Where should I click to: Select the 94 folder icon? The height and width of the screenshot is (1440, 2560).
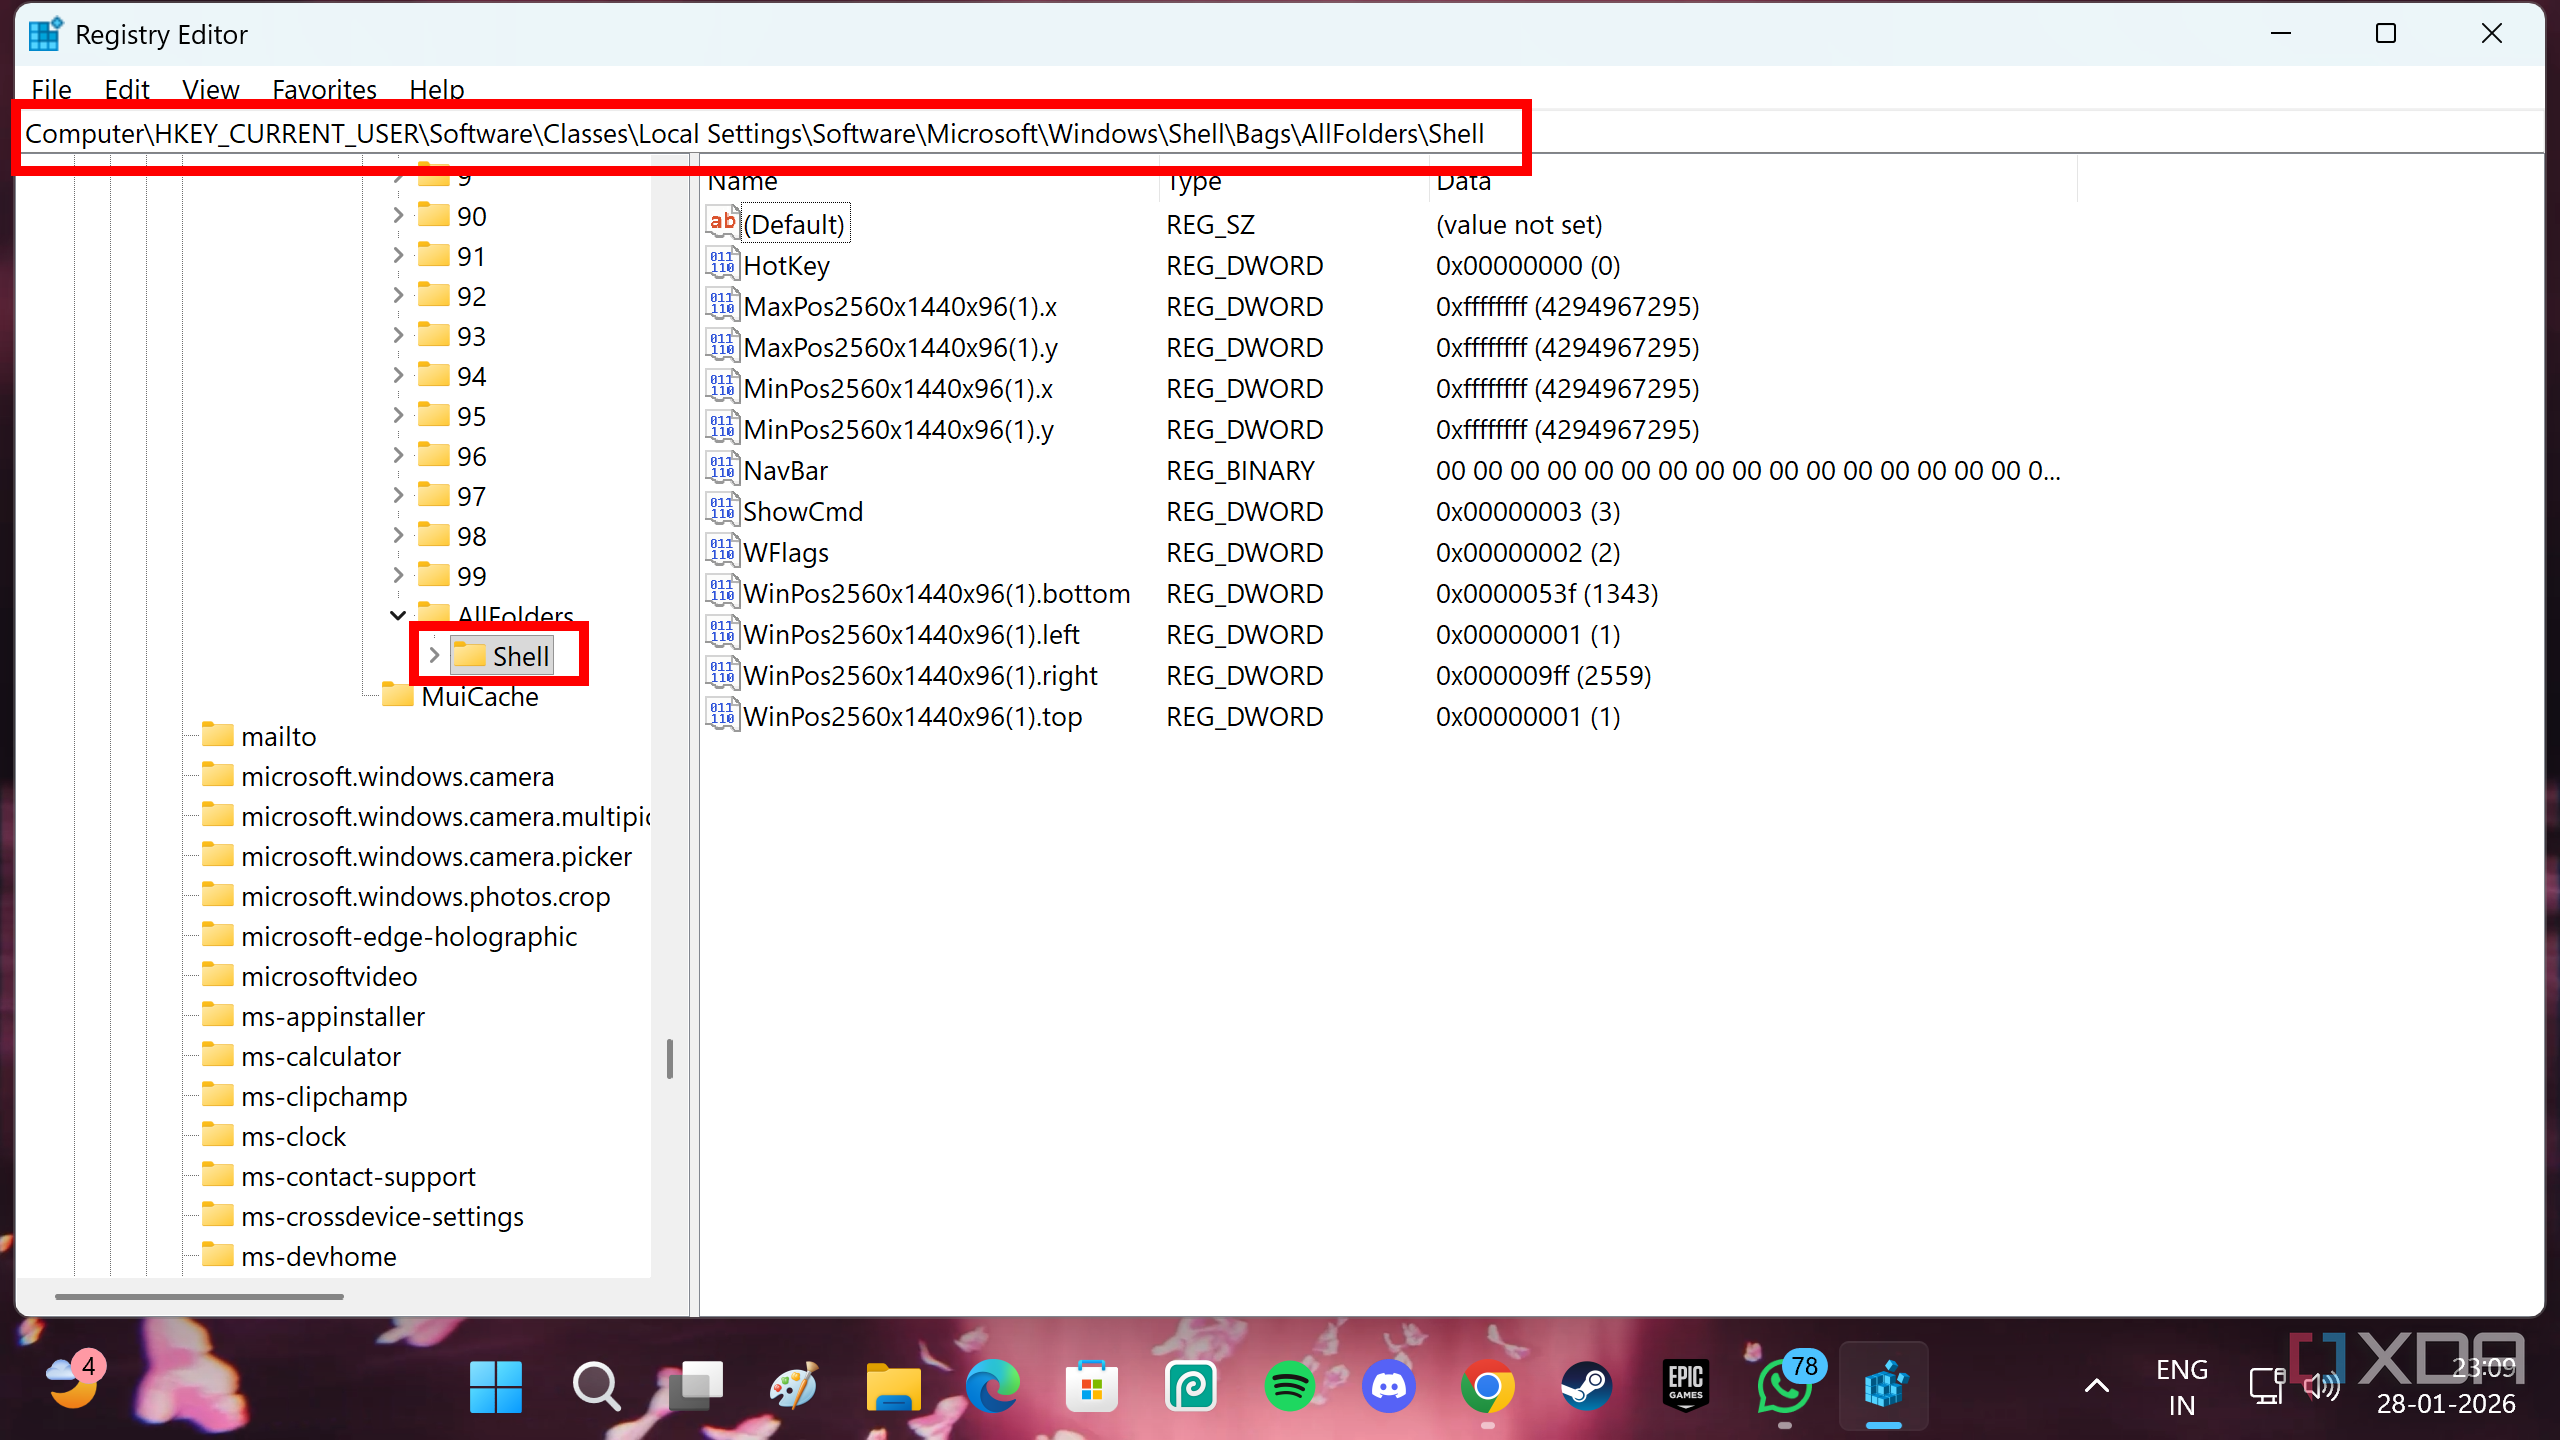(433, 374)
